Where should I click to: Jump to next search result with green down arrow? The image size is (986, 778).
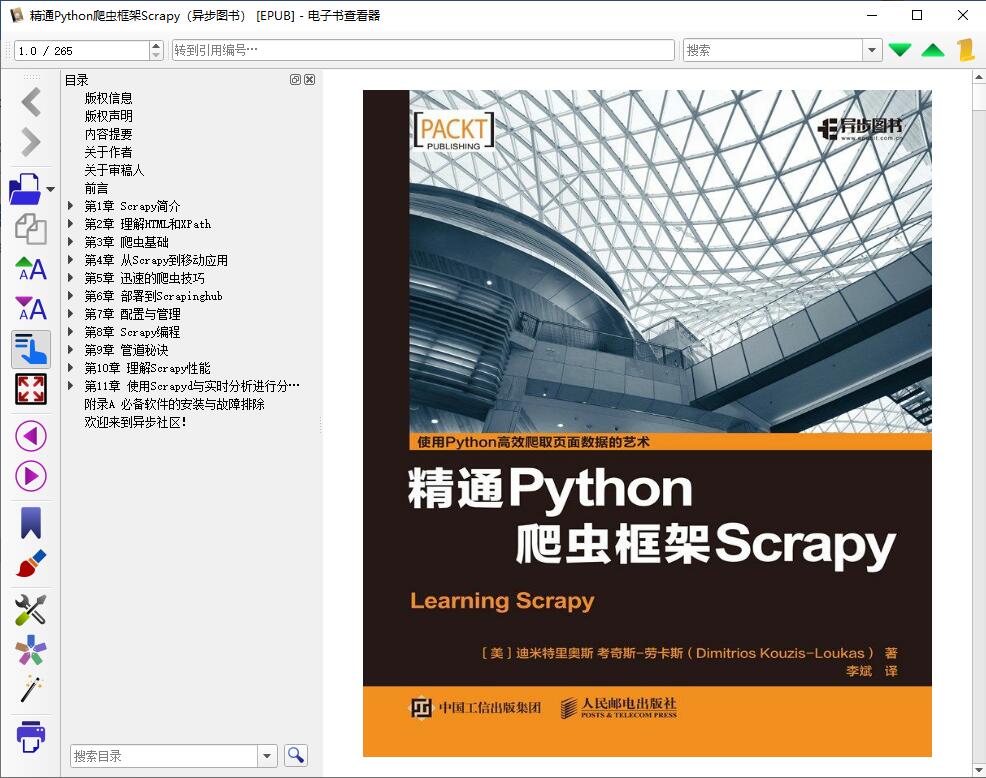coord(899,48)
